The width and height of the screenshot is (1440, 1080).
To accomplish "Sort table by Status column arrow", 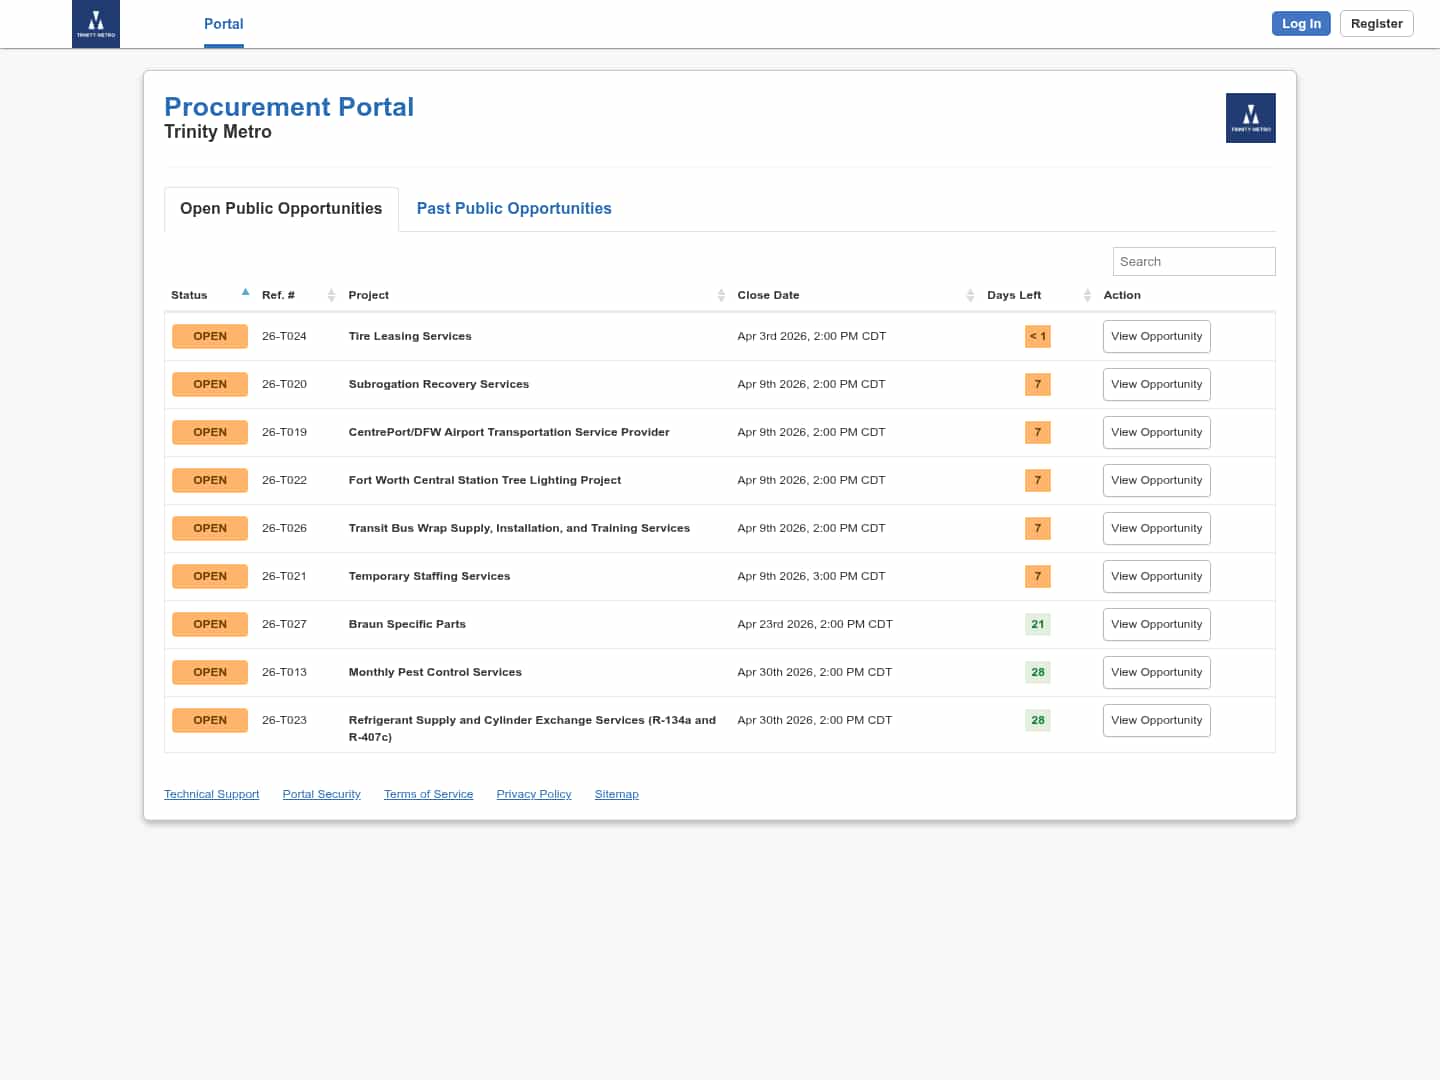I will coord(245,293).
